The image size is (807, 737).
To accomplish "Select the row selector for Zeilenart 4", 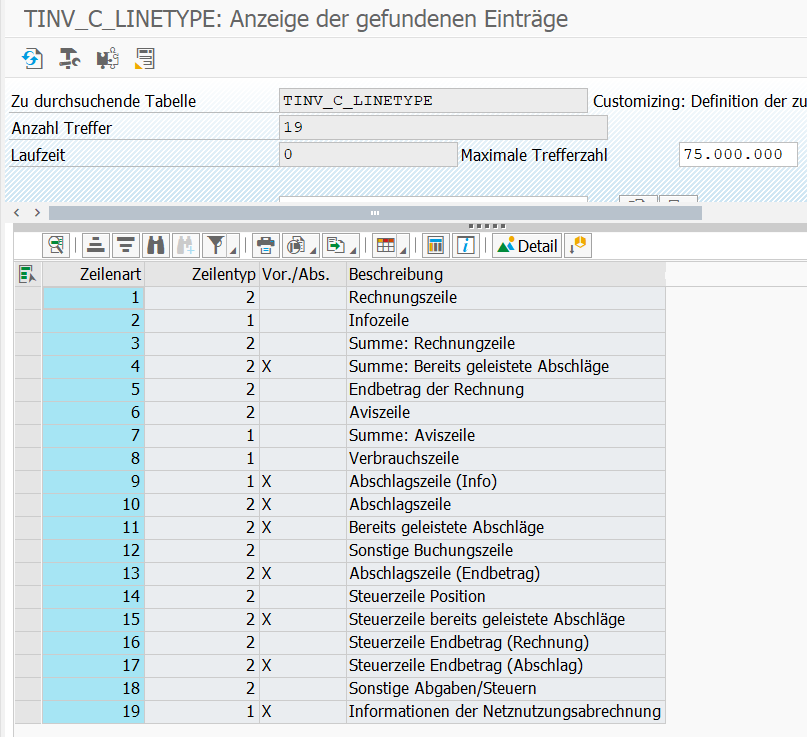I will point(27,366).
